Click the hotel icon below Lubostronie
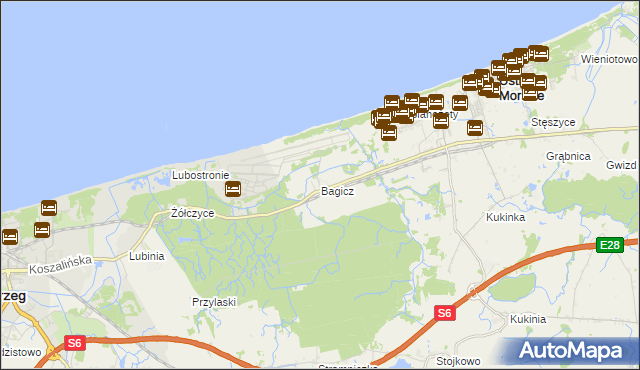This screenshot has width=640, height=370. click(x=233, y=189)
